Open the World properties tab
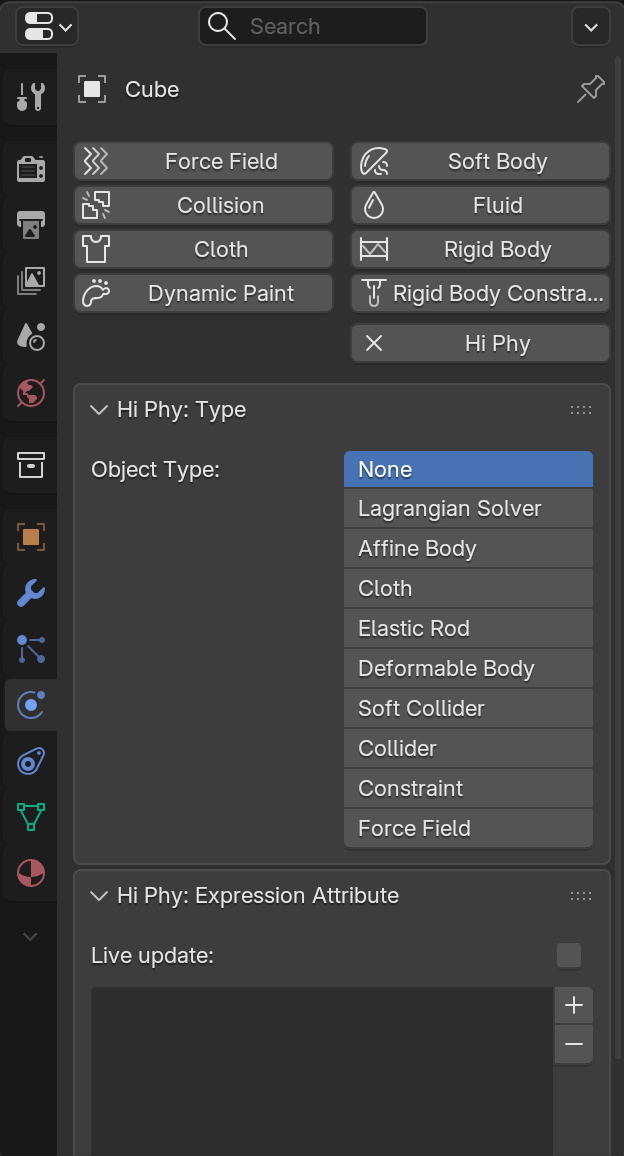The height and width of the screenshot is (1156, 624). coord(30,393)
